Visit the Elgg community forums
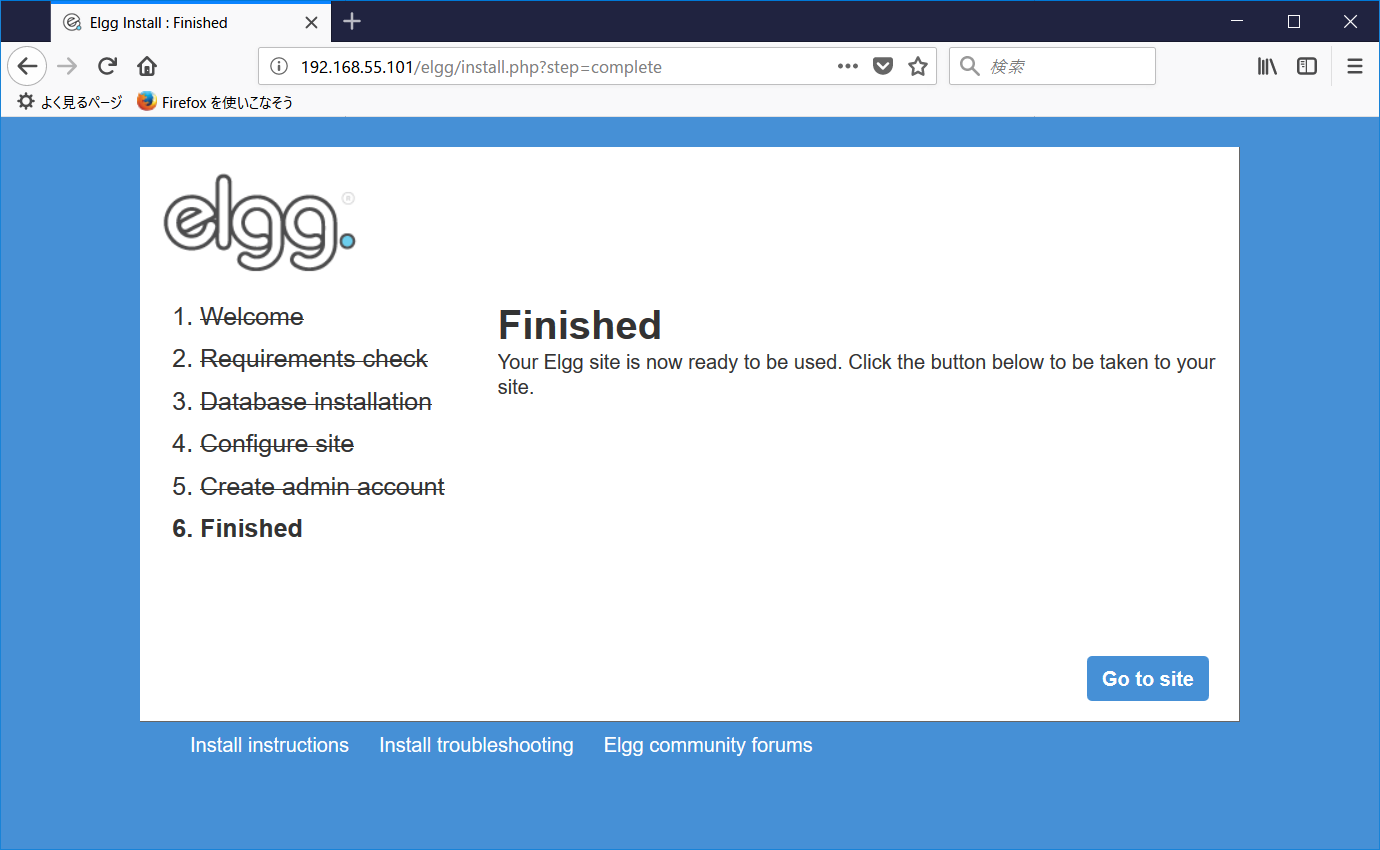Image resolution: width=1380 pixels, height=850 pixels. pyautogui.click(x=707, y=744)
